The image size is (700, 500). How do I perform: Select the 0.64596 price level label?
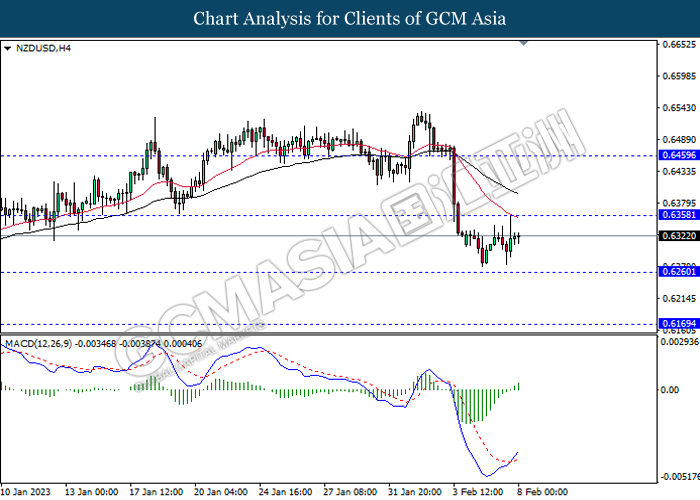click(x=679, y=155)
